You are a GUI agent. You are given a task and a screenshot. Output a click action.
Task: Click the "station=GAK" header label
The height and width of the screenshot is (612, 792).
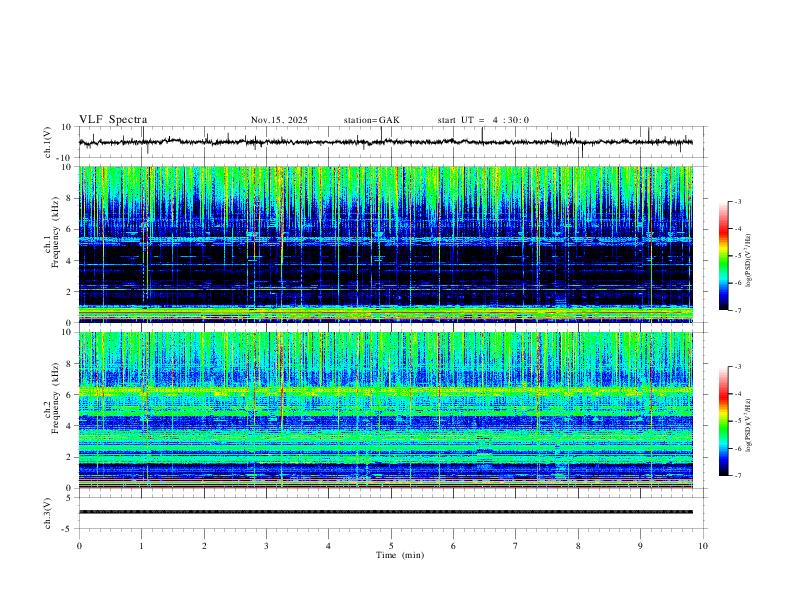click(372, 120)
